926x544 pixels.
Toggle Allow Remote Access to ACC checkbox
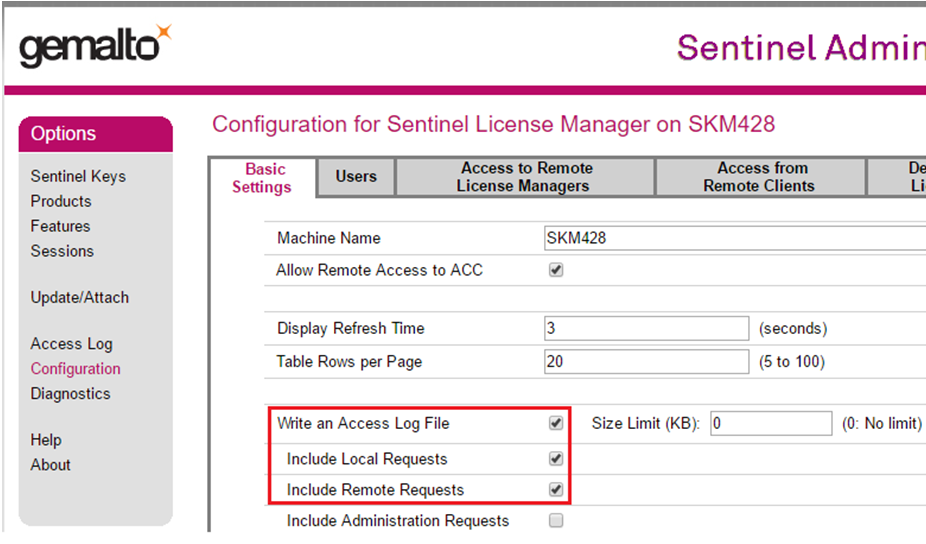point(557,270)
